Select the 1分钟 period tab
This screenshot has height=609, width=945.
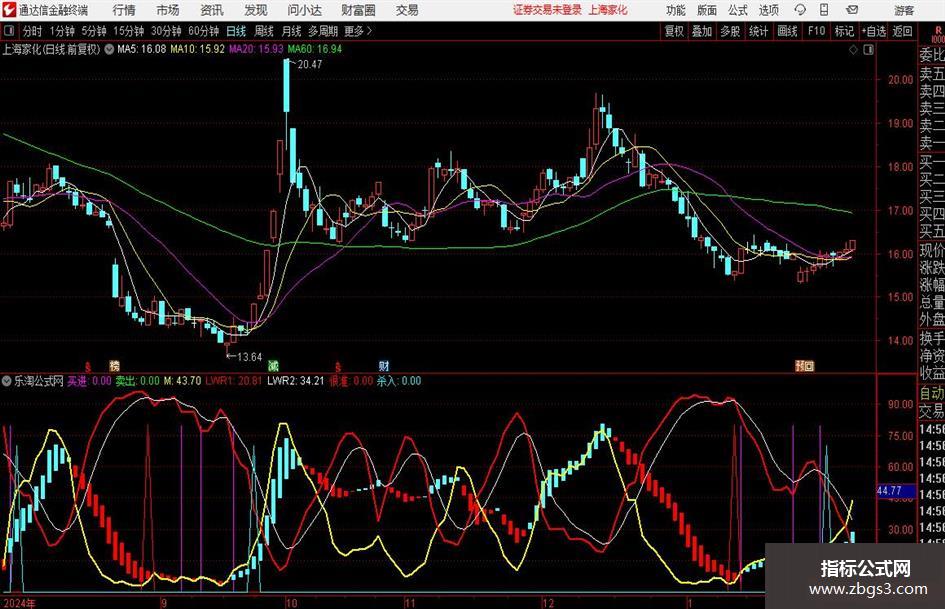[x=61, y=31]
